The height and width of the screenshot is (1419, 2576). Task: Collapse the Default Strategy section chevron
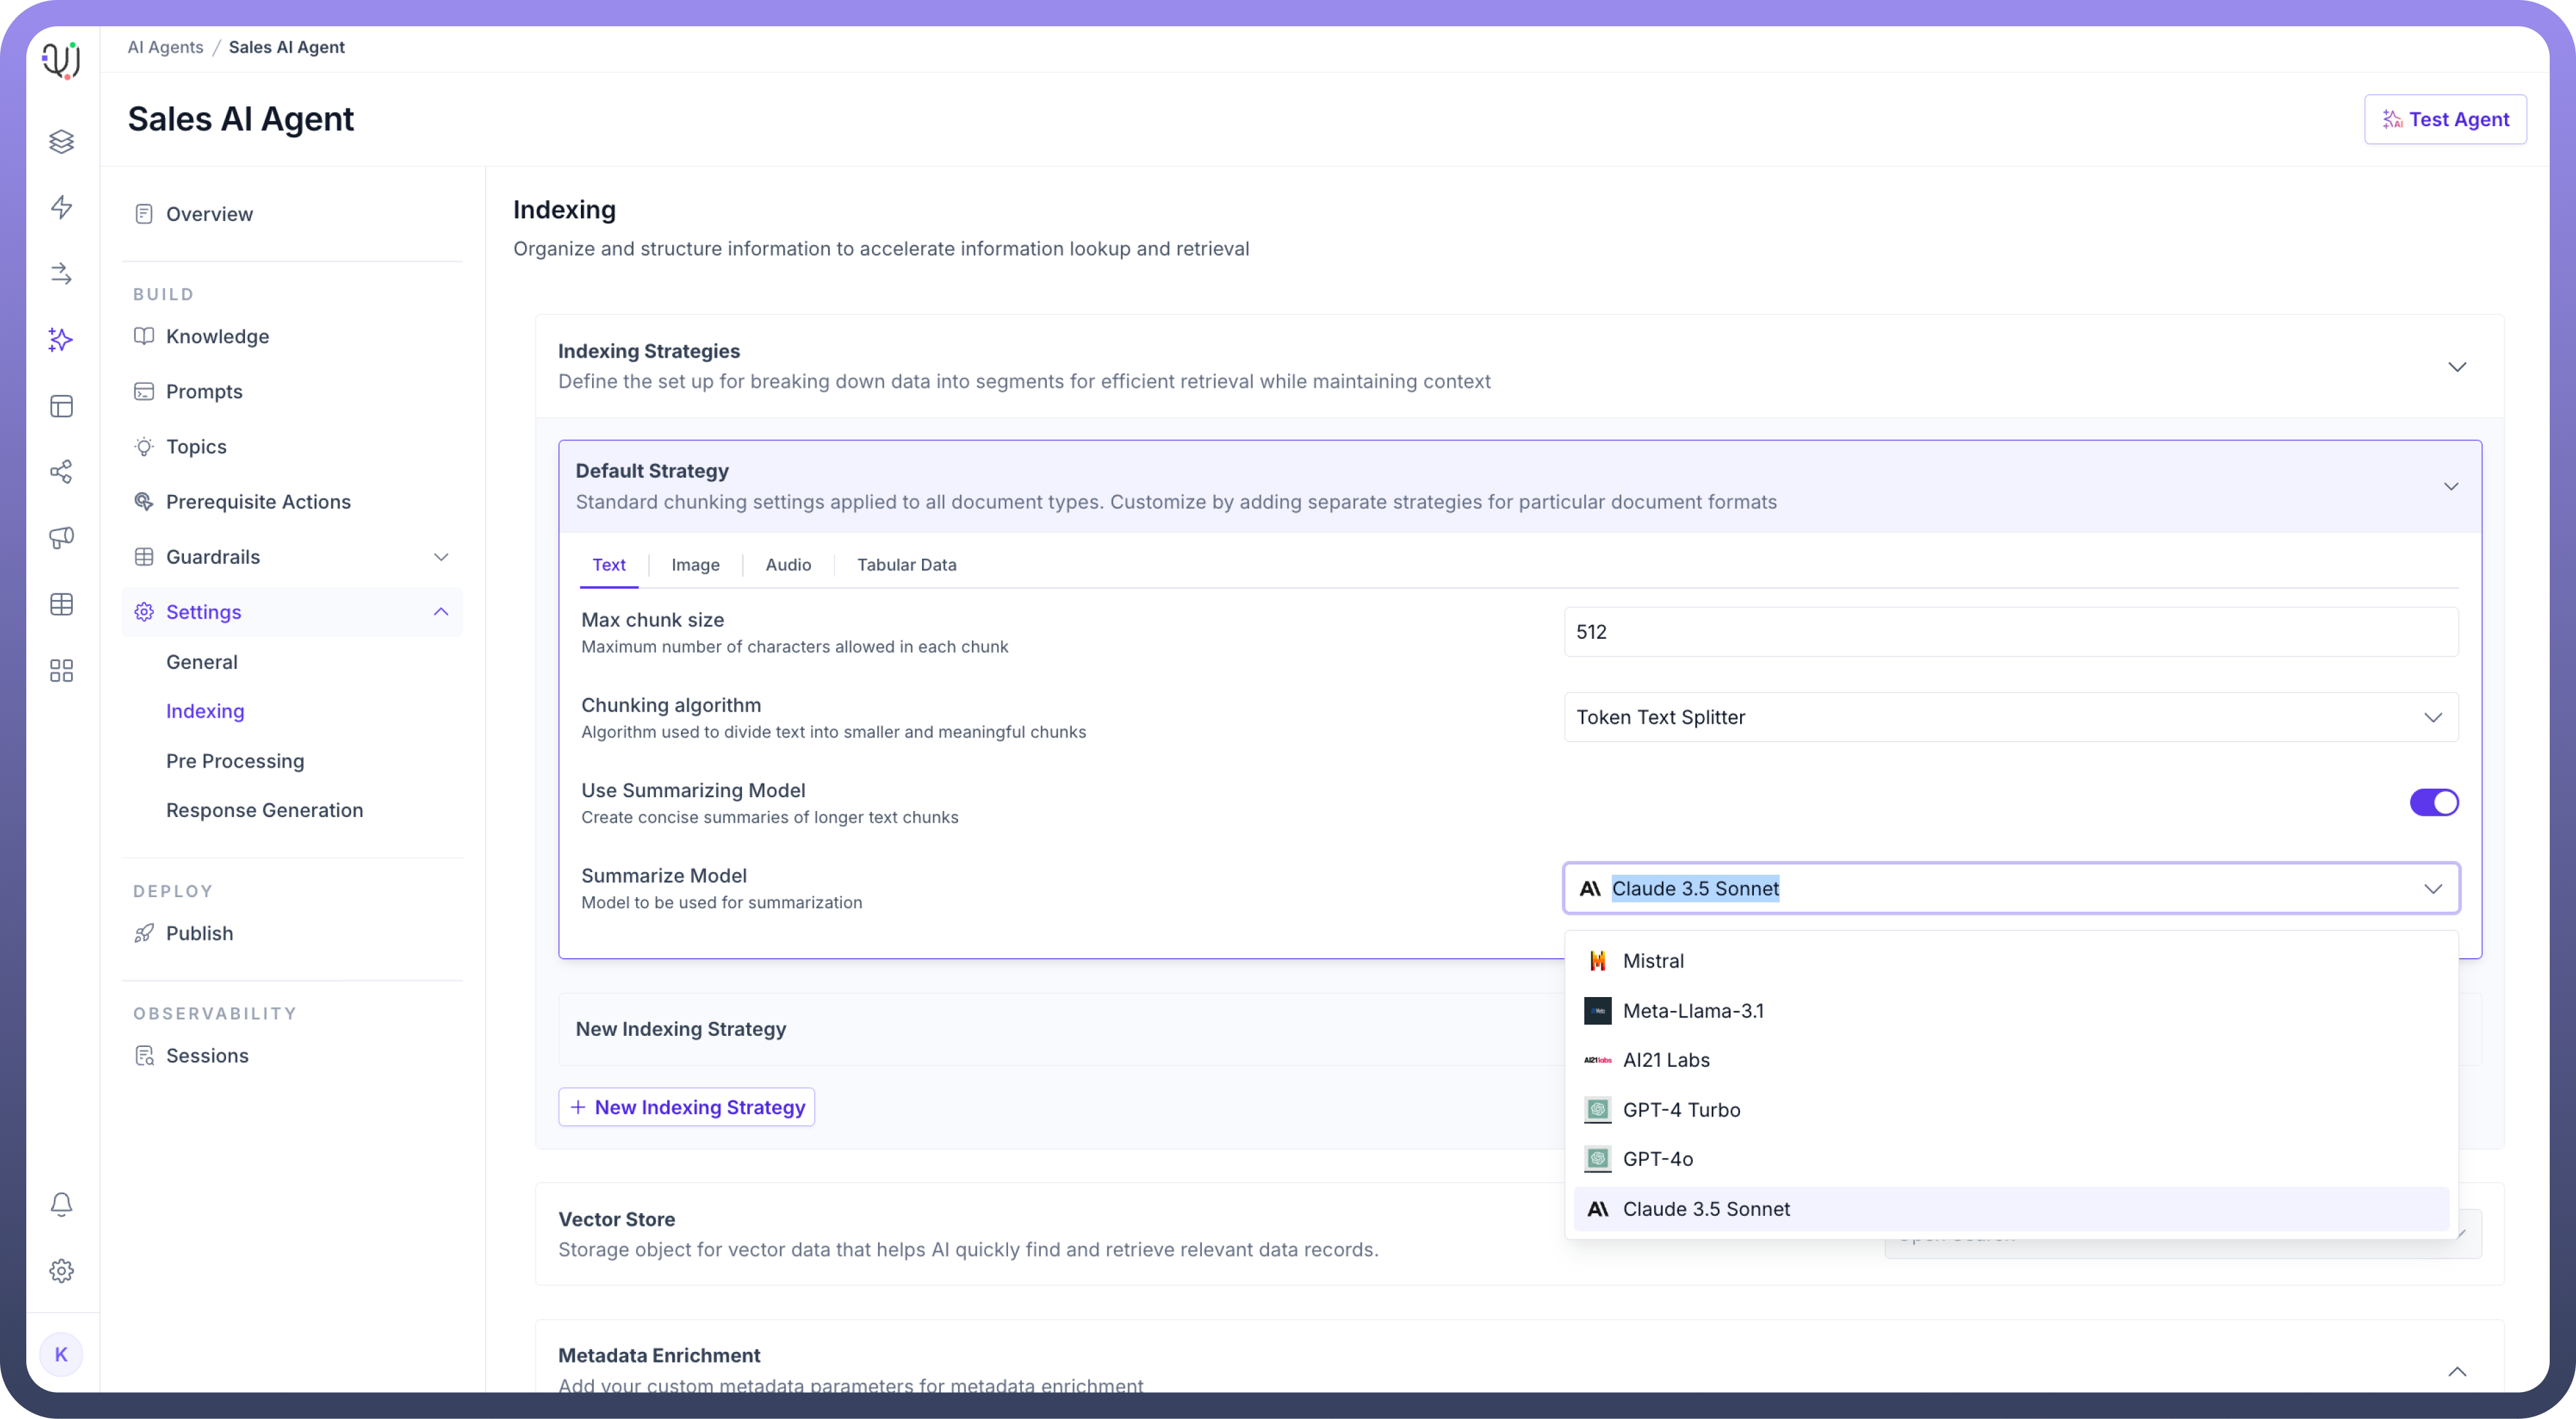(2451, 487)
